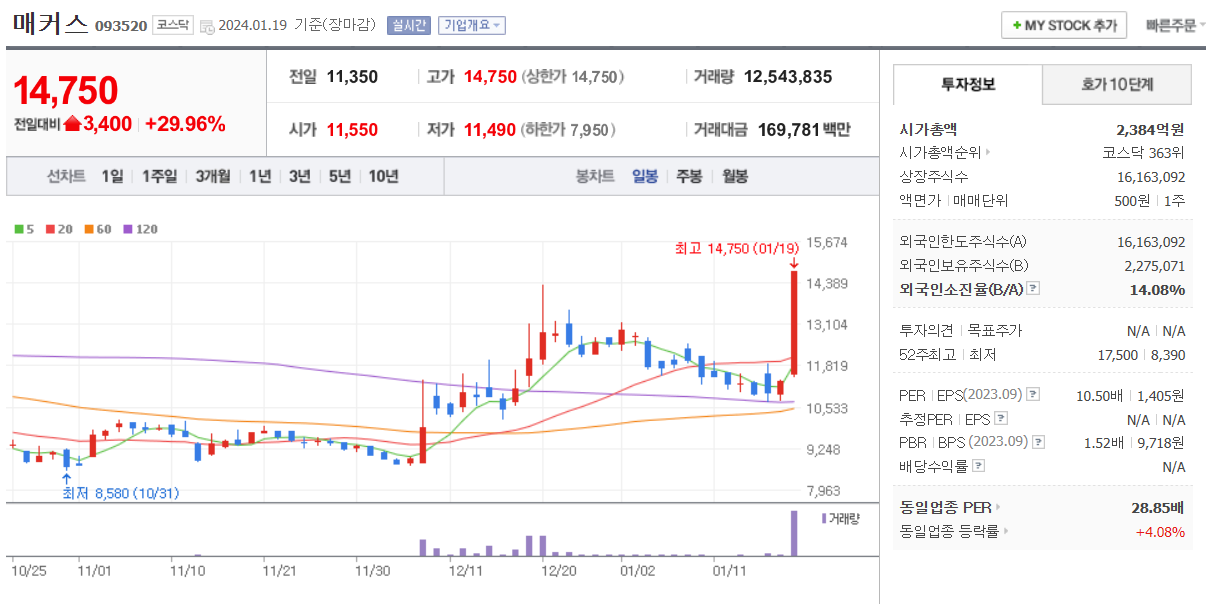
Task: Click the largest volume bar on 01/19
Action: point(795,533)
